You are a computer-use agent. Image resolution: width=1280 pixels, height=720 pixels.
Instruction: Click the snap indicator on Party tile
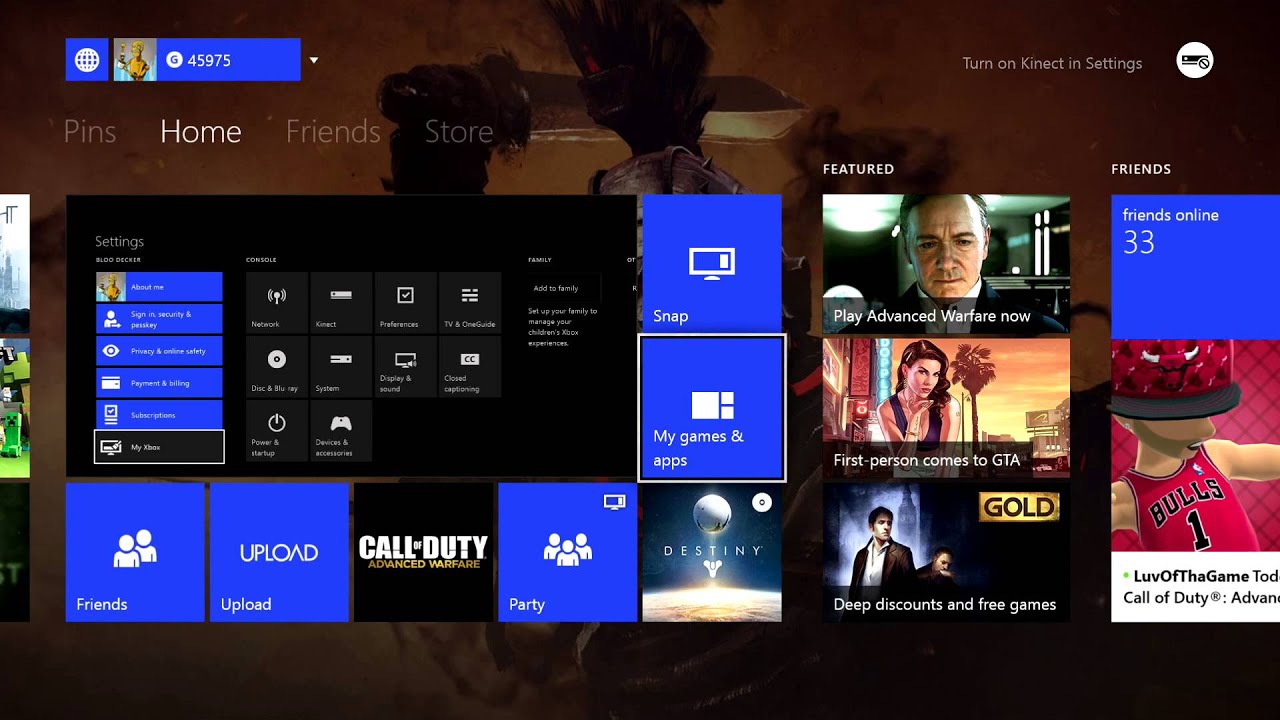click(615, 502)
